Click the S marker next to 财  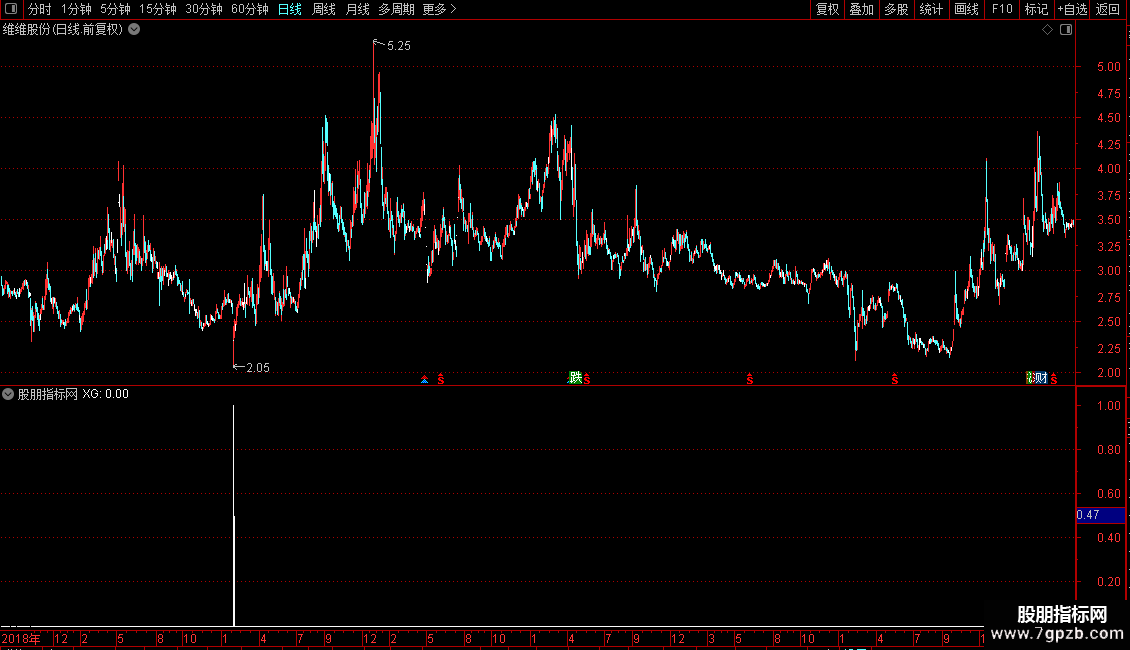[x=1054, y=379]
